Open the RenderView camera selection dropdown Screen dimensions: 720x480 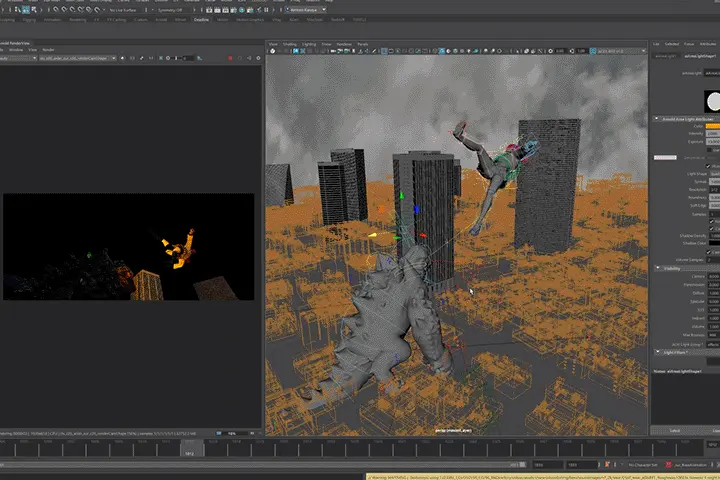78,58
